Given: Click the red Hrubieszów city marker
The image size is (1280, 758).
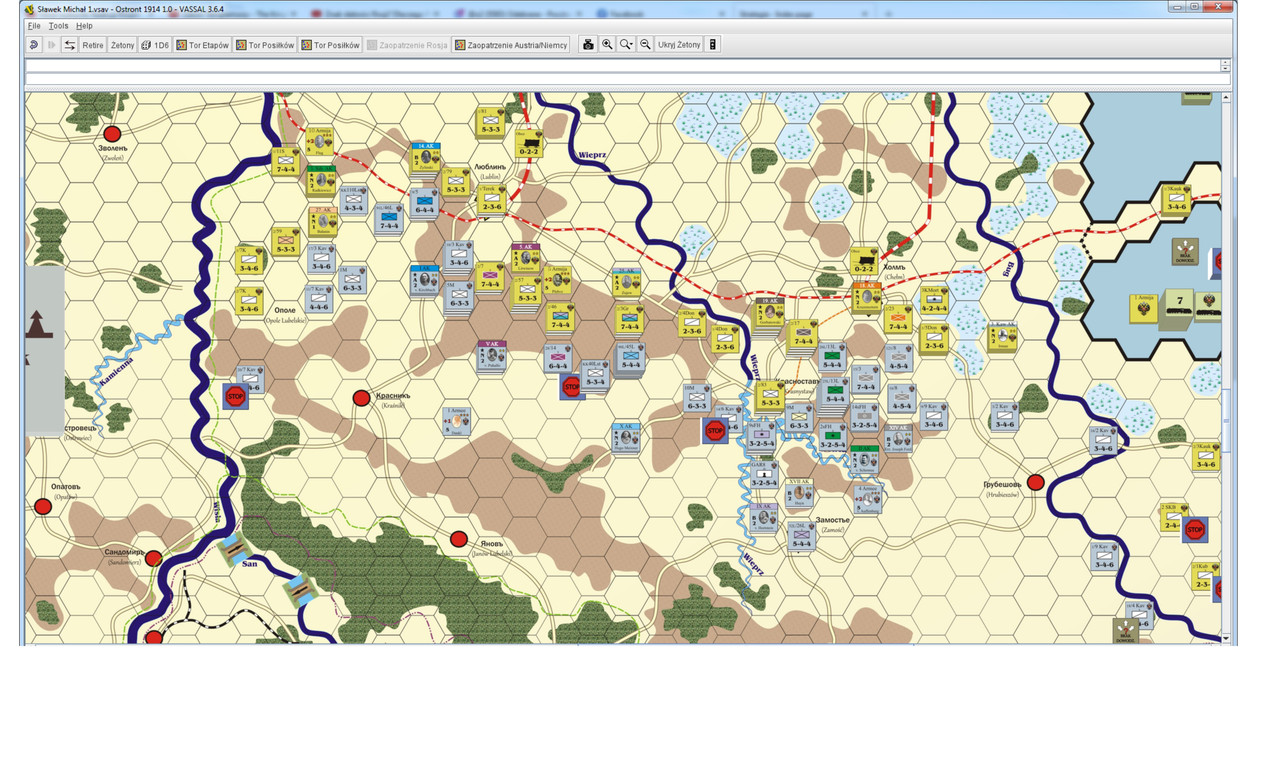Looking at the screenshot, I should [1036, 482].
